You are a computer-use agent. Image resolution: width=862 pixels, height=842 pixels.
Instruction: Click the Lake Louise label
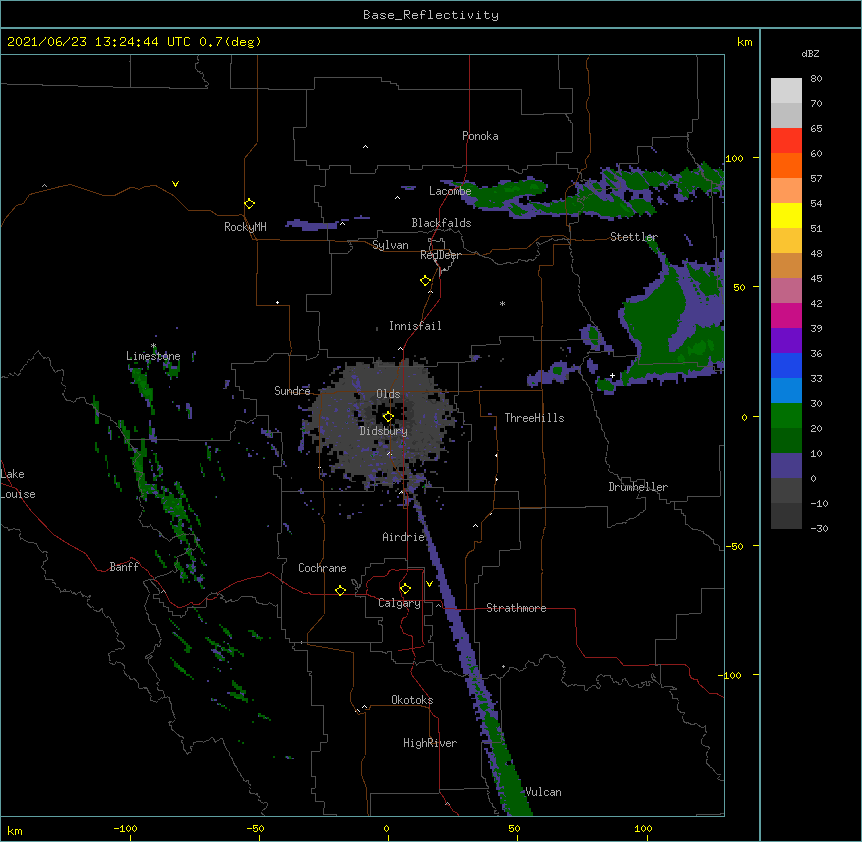coord(18,484)
